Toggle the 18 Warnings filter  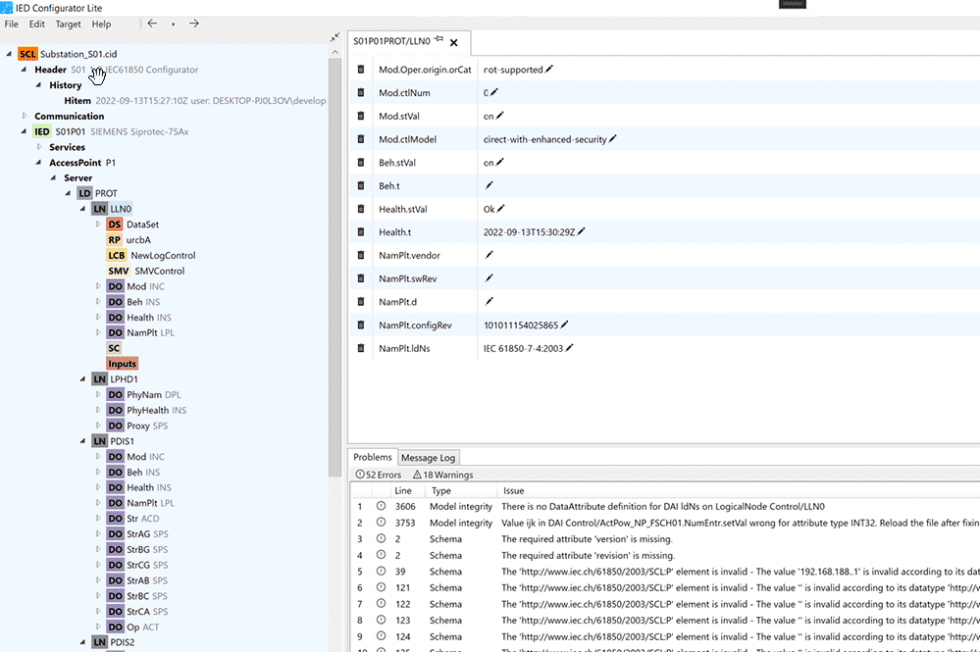[x=442, y=475]
